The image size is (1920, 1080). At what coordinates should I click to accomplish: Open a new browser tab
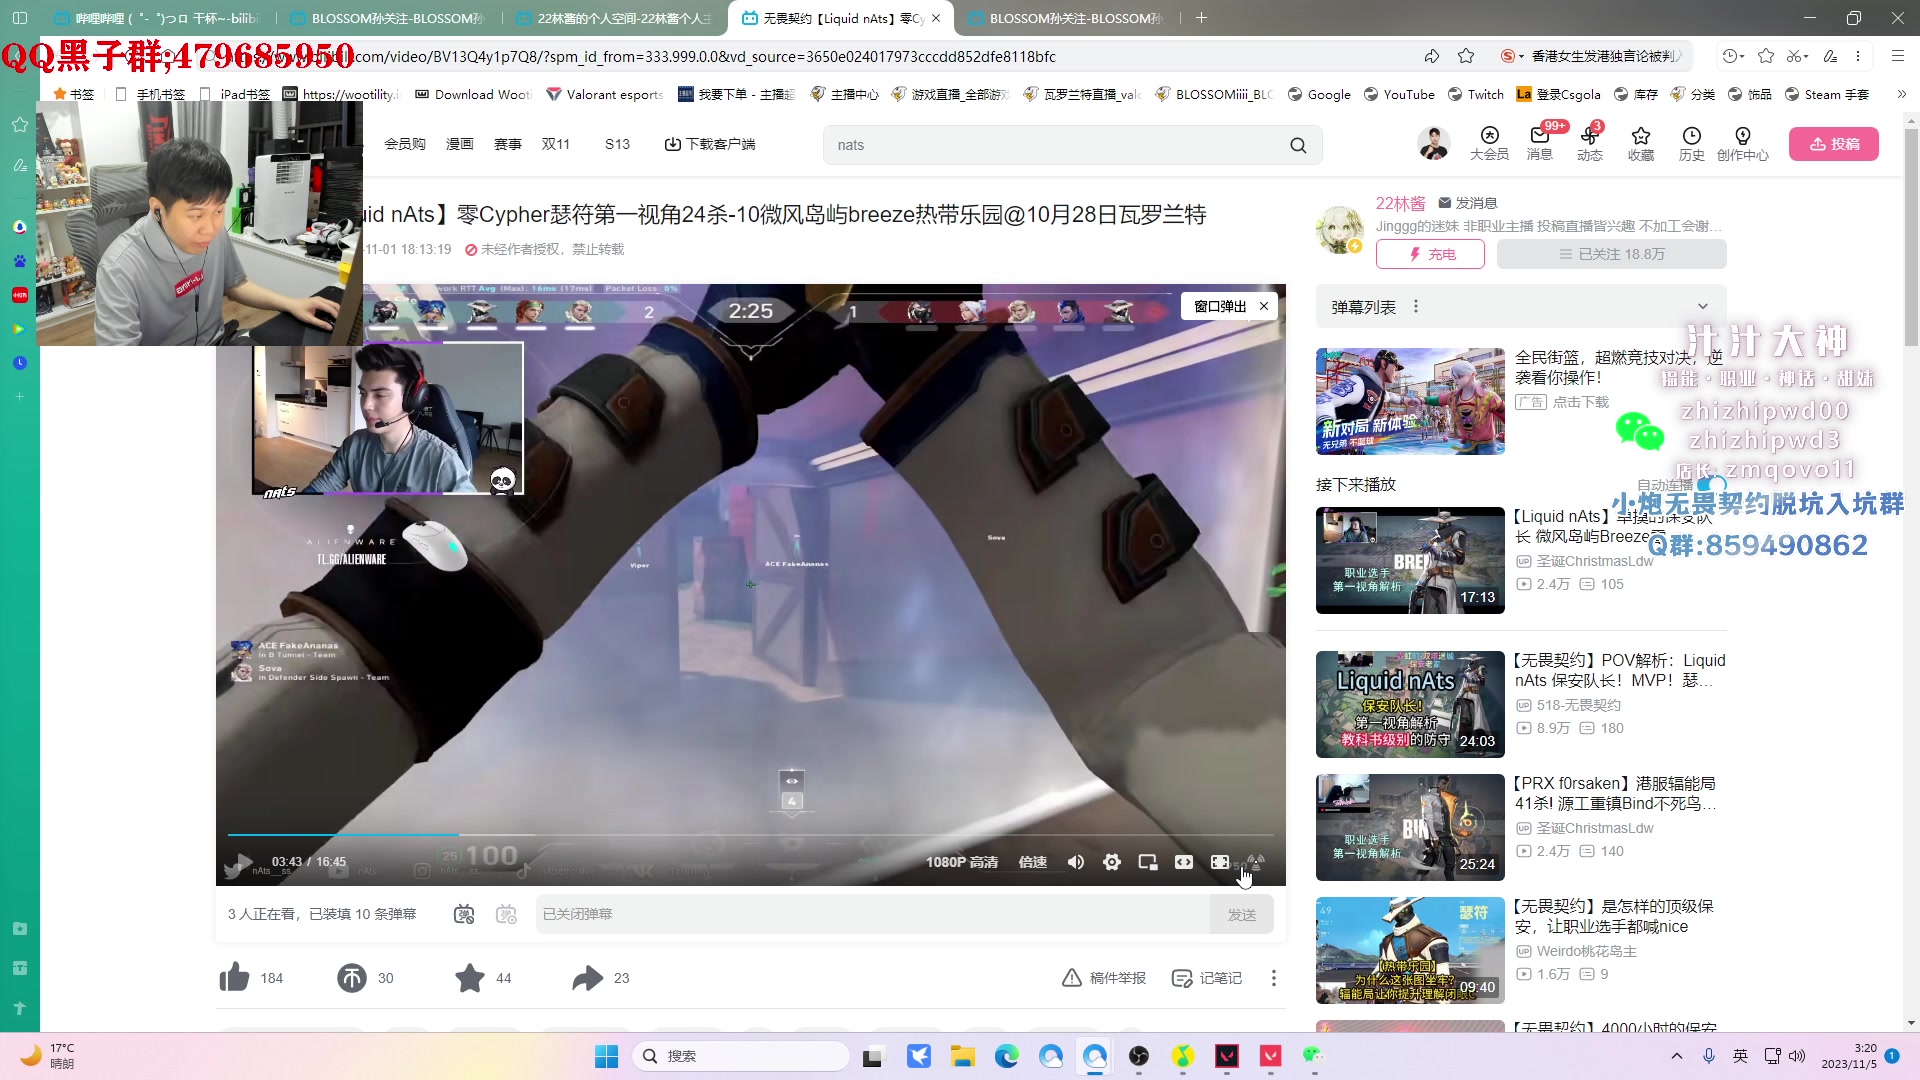[1201, 18]
